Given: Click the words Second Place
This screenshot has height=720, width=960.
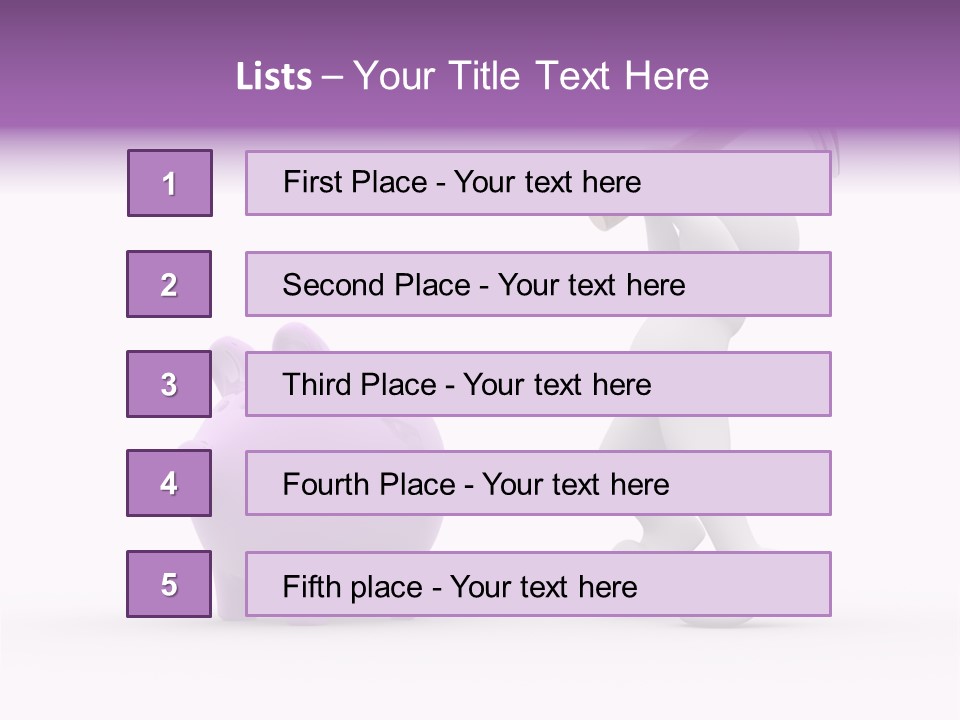Looking at the screenshot, I should [x=377, y=285].
